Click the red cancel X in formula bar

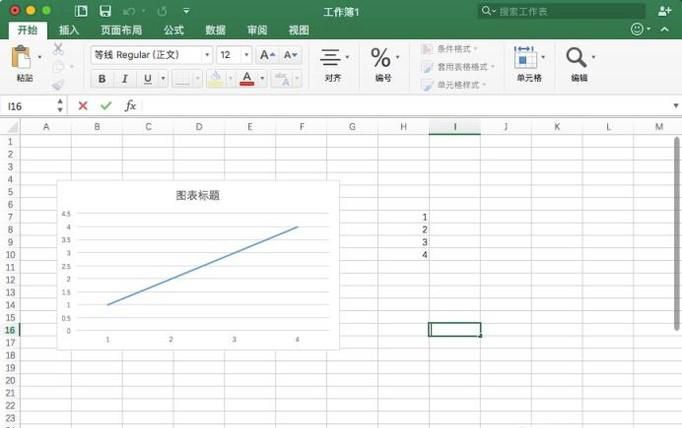pos(83,106)
